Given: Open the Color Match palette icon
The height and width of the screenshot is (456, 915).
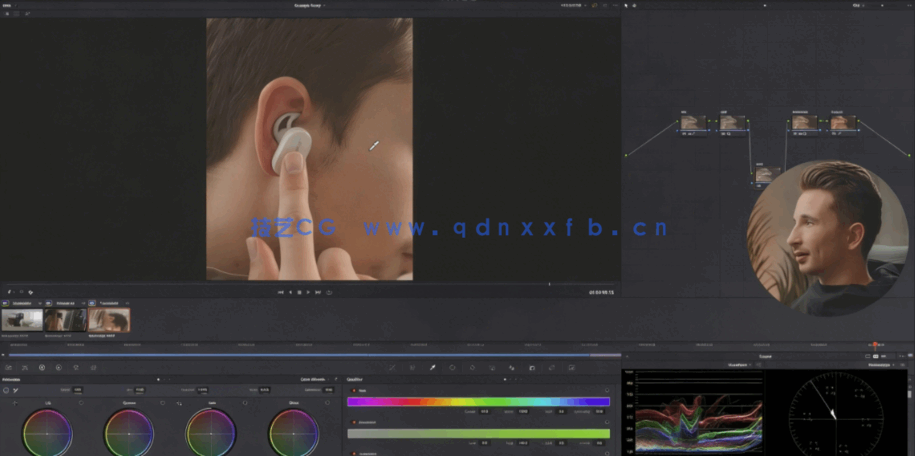Looking at the screenshot, I should (x=25, y=368).
